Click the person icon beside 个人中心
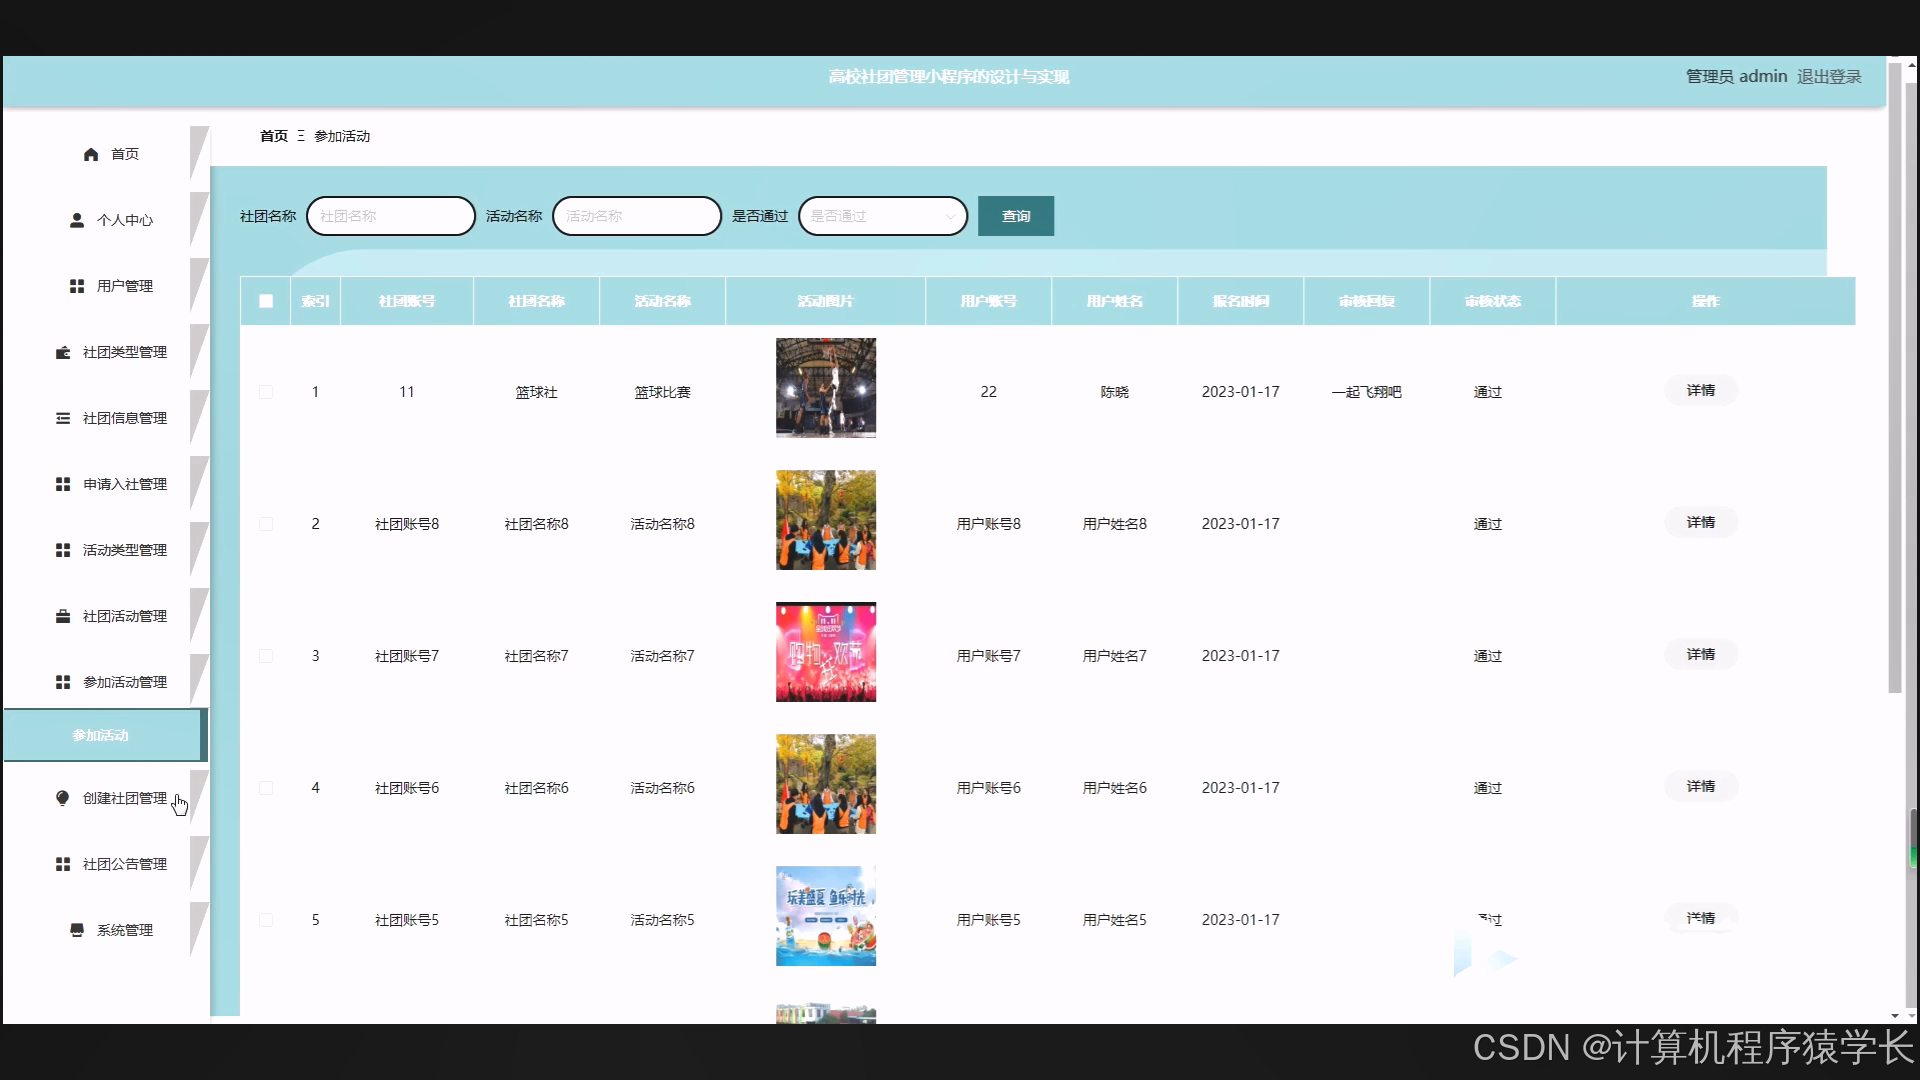Screen dimensions: 1920x1080 point(77,220)
